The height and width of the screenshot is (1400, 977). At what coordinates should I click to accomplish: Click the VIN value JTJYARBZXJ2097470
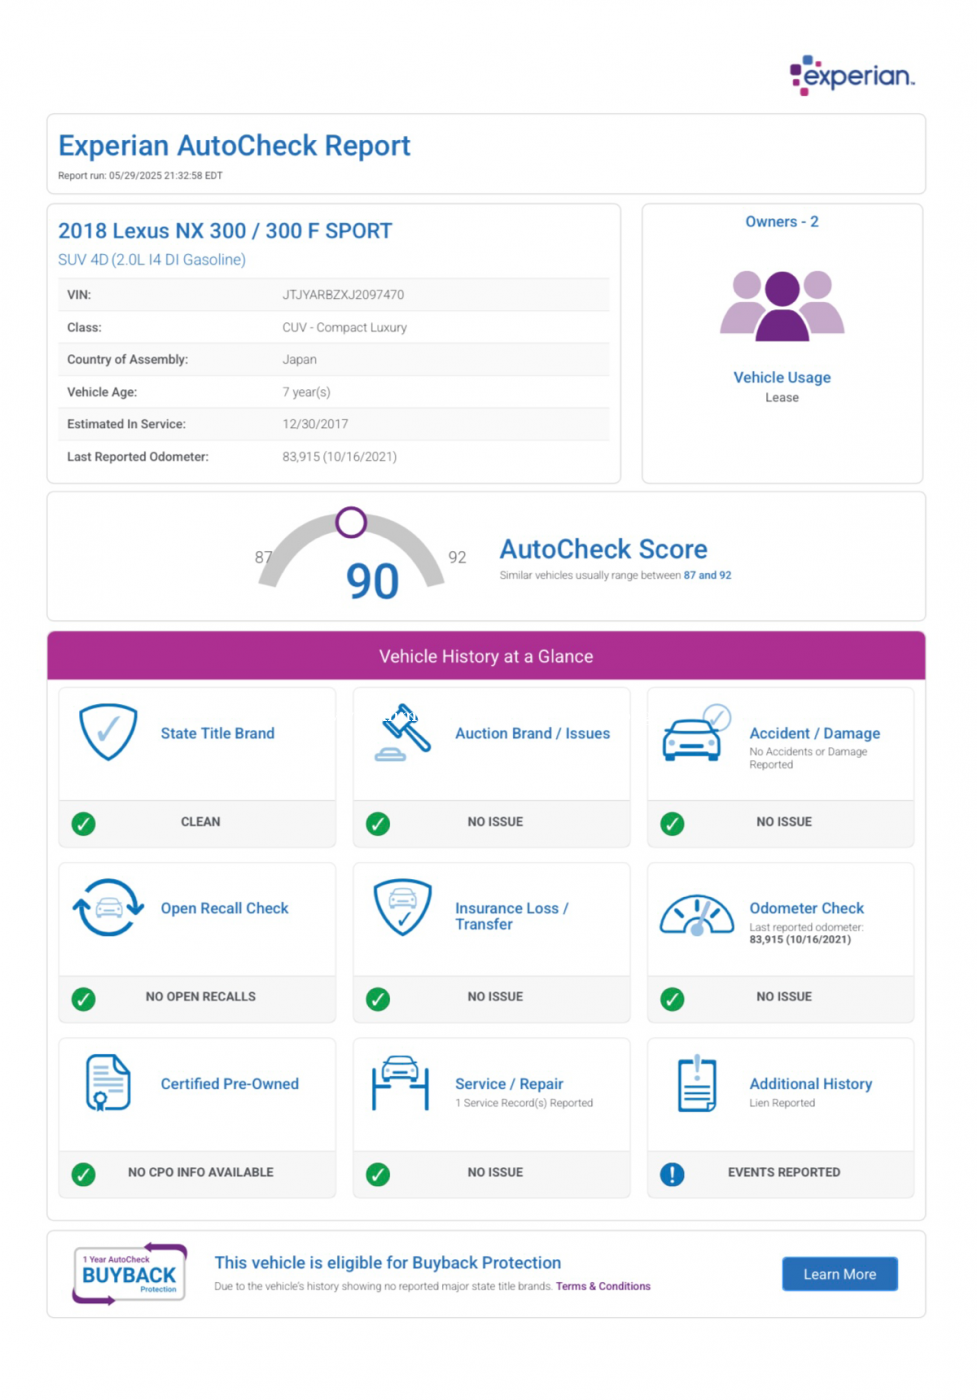pos(343,295)
